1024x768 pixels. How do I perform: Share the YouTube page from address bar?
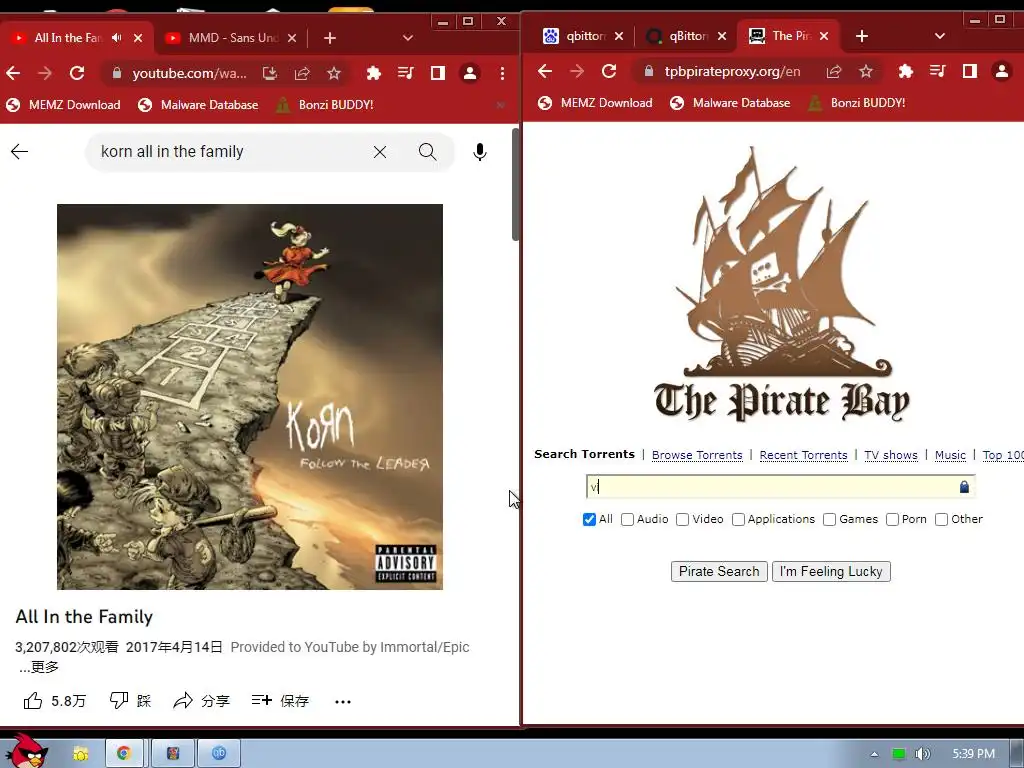(302, 73)
